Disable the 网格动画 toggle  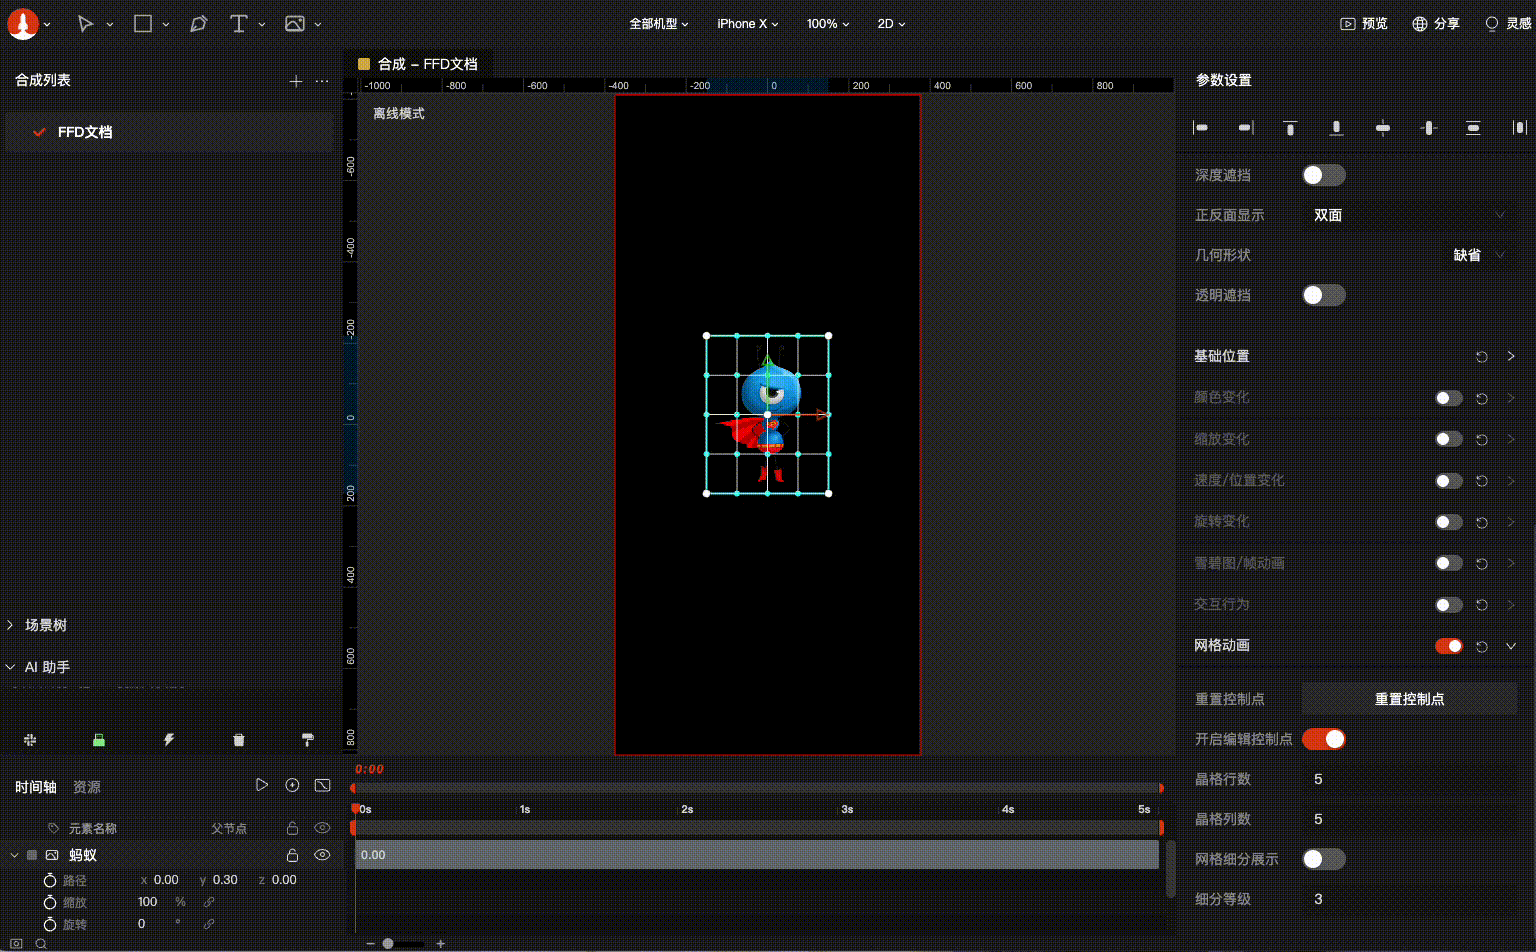coord(1448,646)
